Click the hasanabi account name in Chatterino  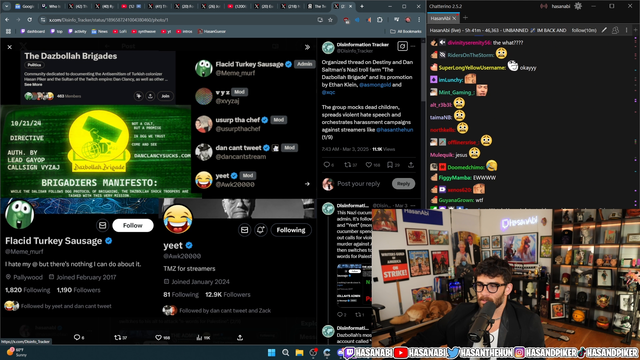560,6
